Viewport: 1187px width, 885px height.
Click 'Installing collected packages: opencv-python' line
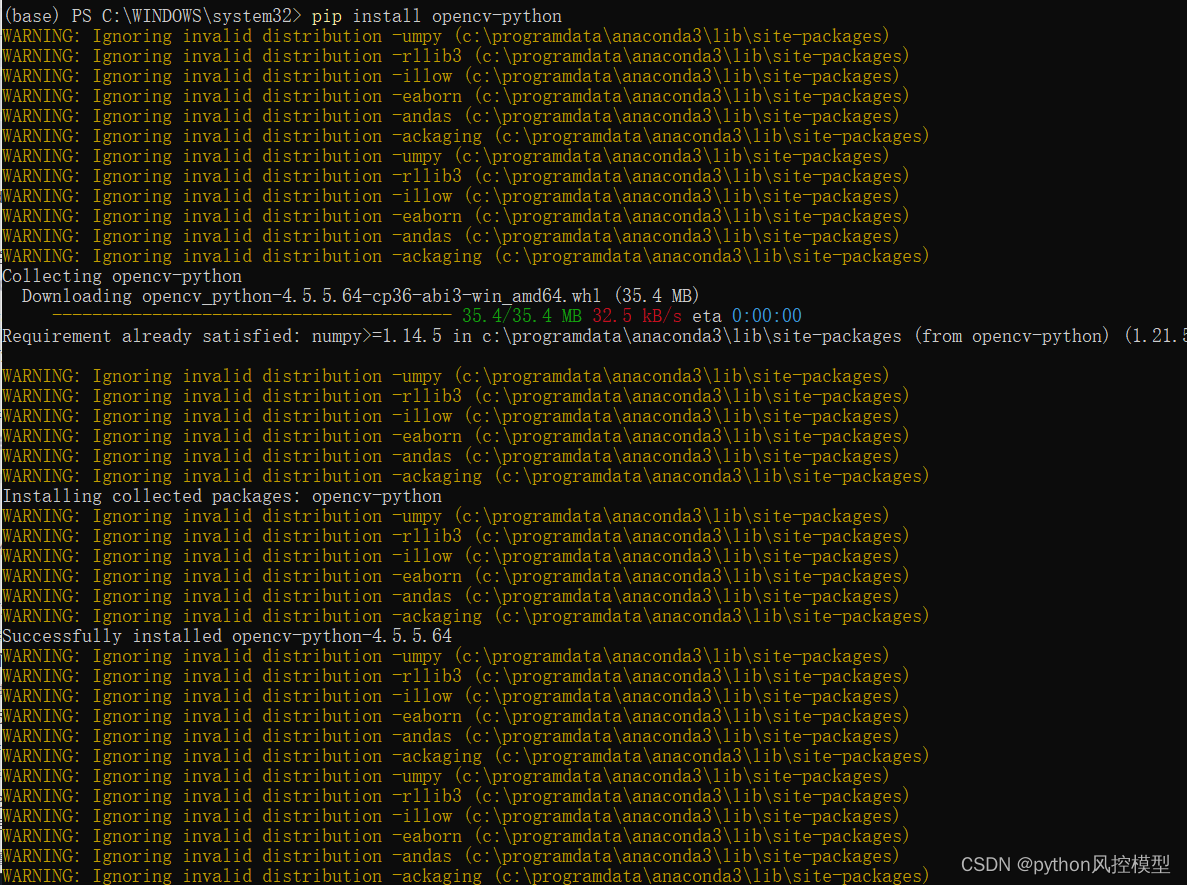222,497
